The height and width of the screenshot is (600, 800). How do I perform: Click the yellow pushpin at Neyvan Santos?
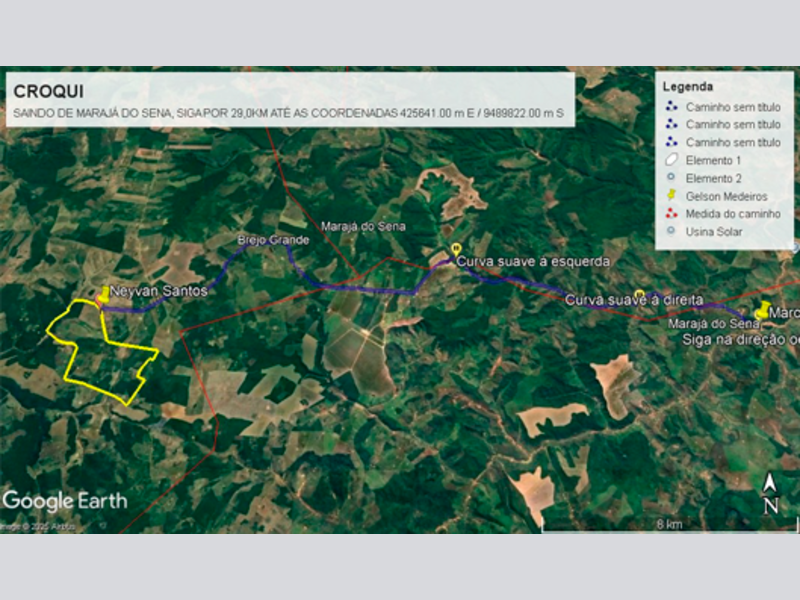[104, 295]
